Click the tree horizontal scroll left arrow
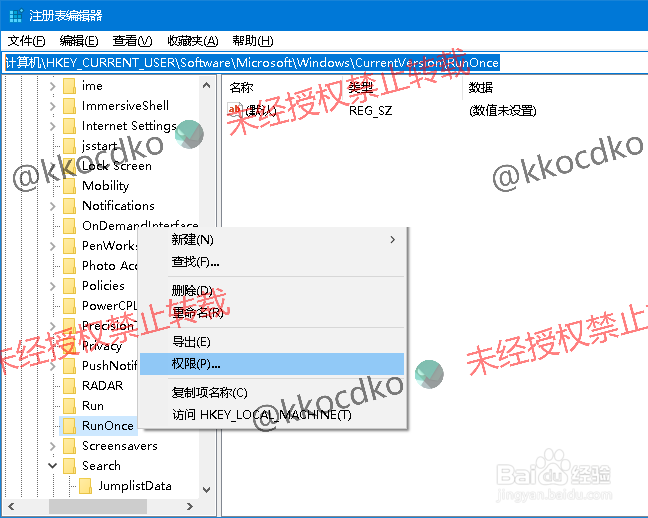Screen dimensions: 648x518 pyautogui.click(x=12, y=506)
